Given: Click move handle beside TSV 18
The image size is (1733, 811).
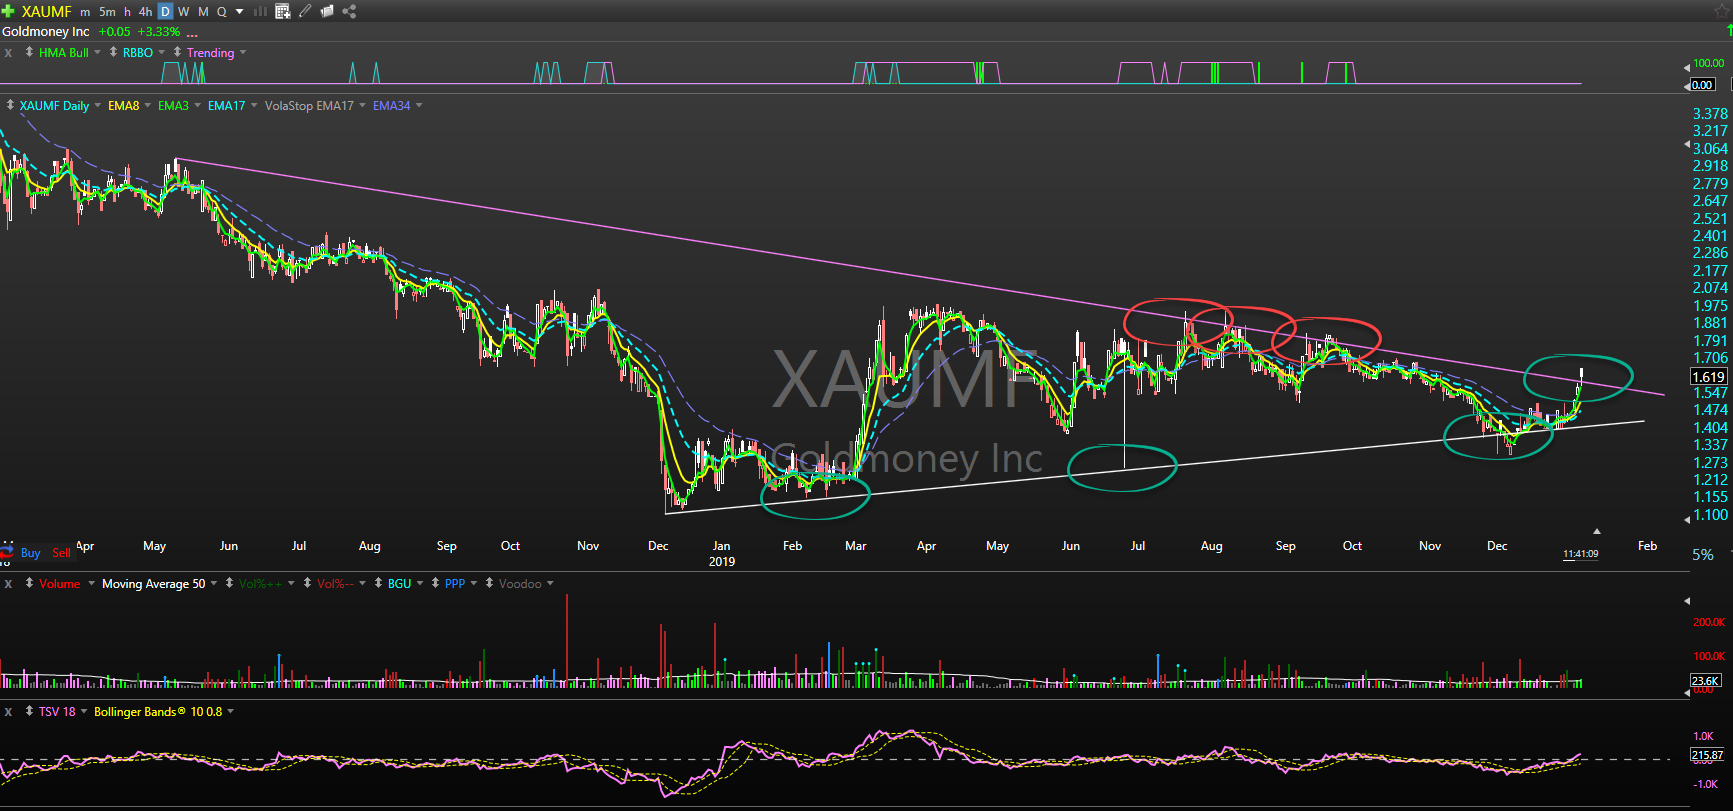Looking at the screenshot, I should 29,711.
